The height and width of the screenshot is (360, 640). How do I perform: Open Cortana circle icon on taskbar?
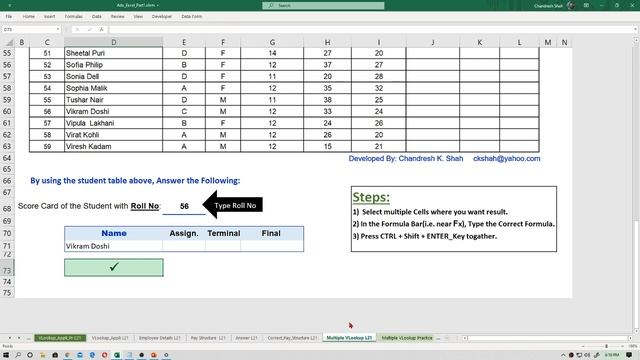30,355
